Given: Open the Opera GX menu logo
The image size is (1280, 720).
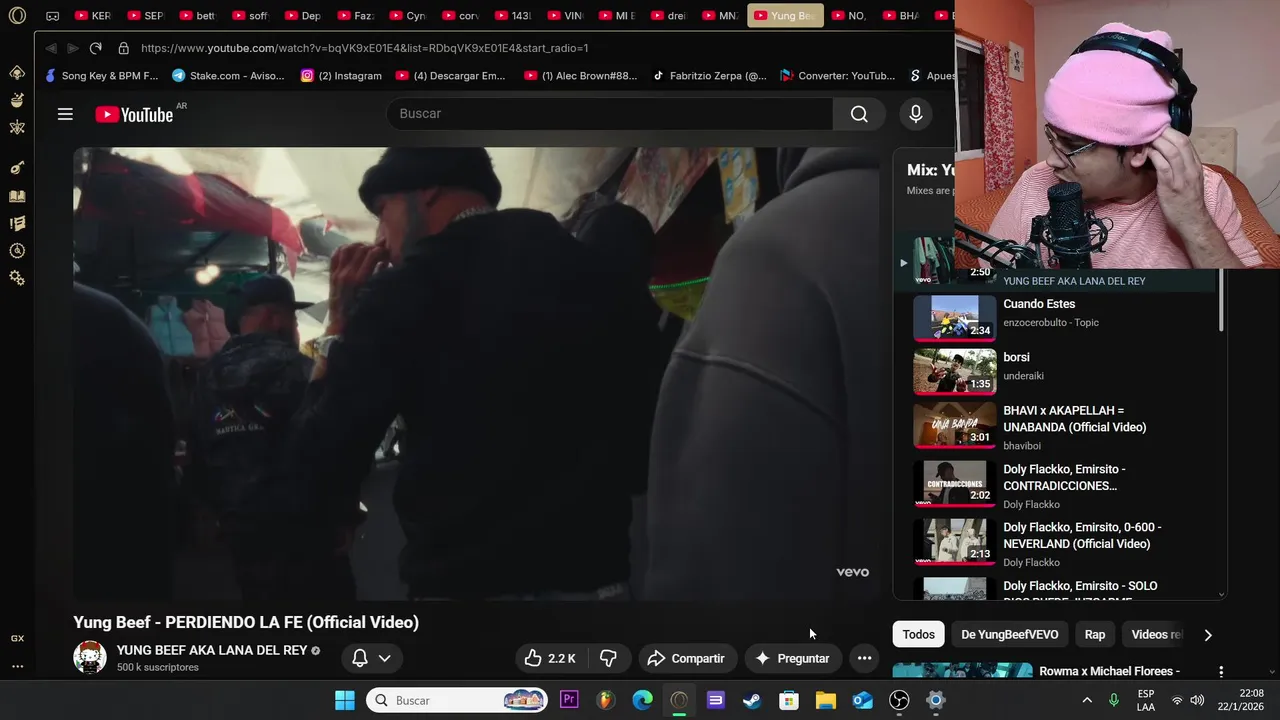Looking at the screenshot, I should pos(17,16).
